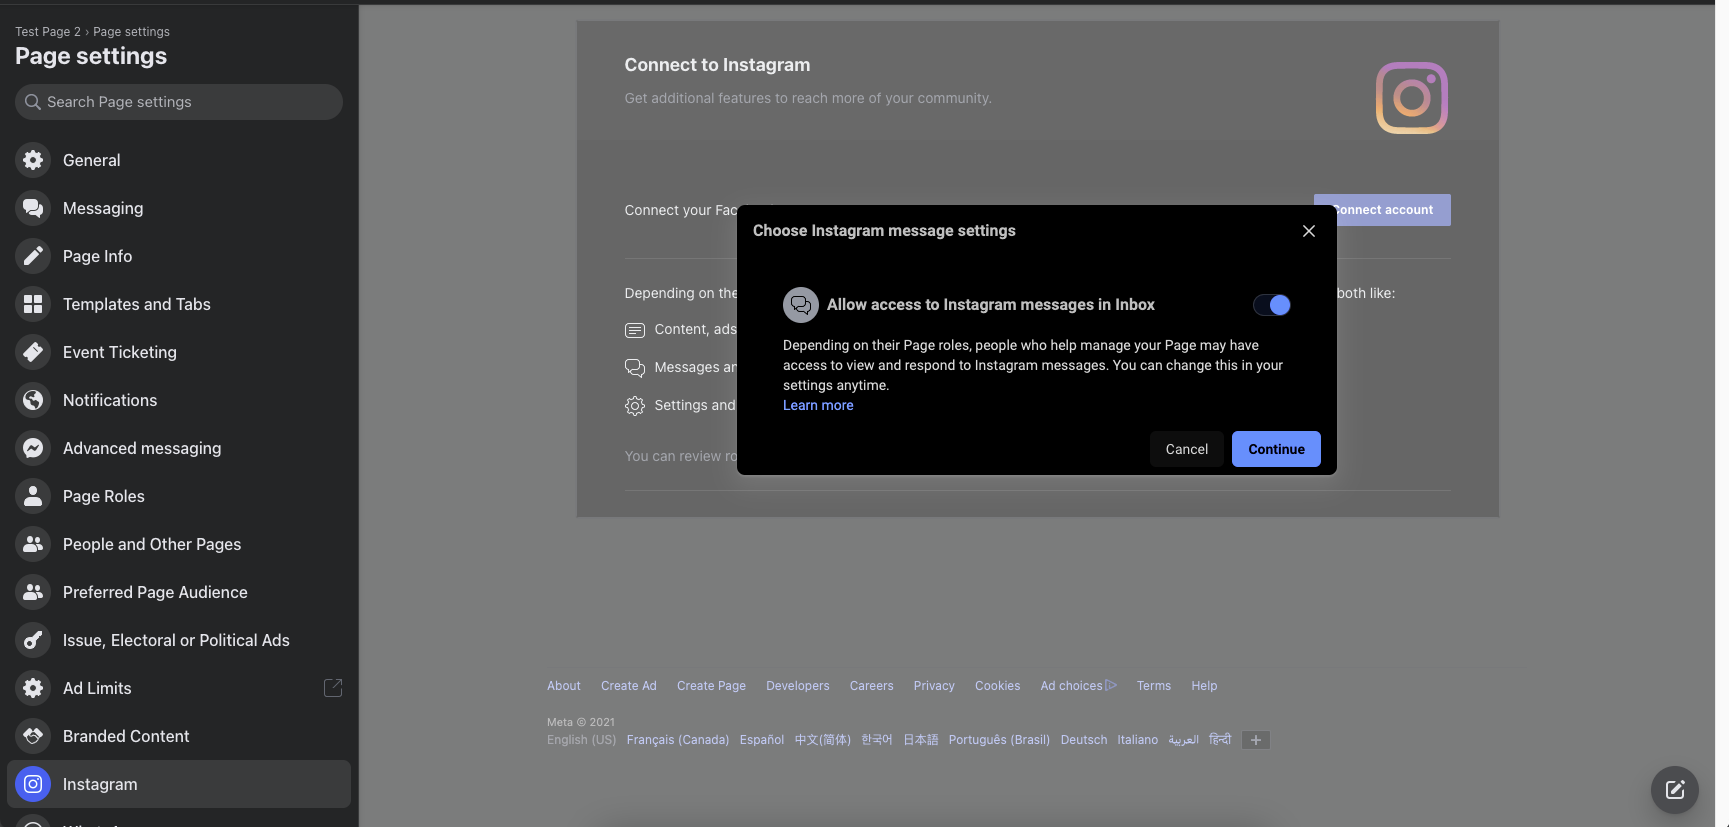Viewport: 1729px width, 827px height.
Task: Click the Ad Limits external link icon
Action: 333,688
